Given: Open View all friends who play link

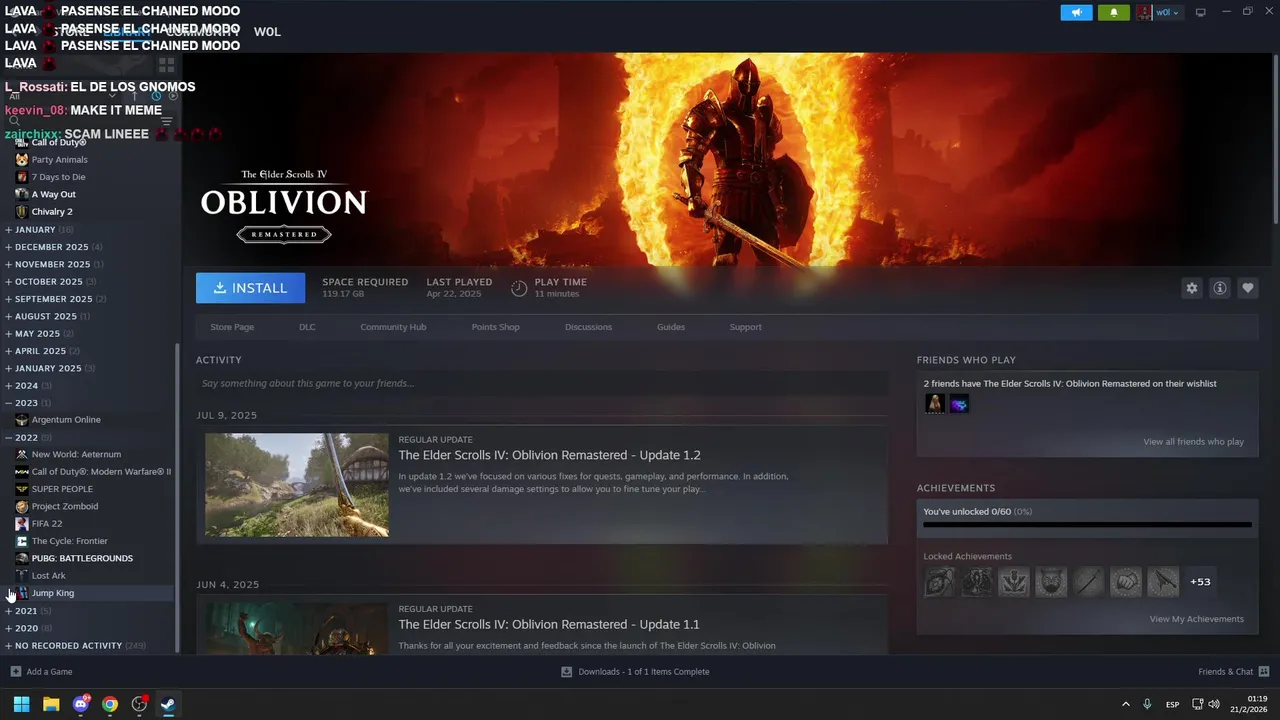Looking at the screenshot, I should click(1193, 442).
